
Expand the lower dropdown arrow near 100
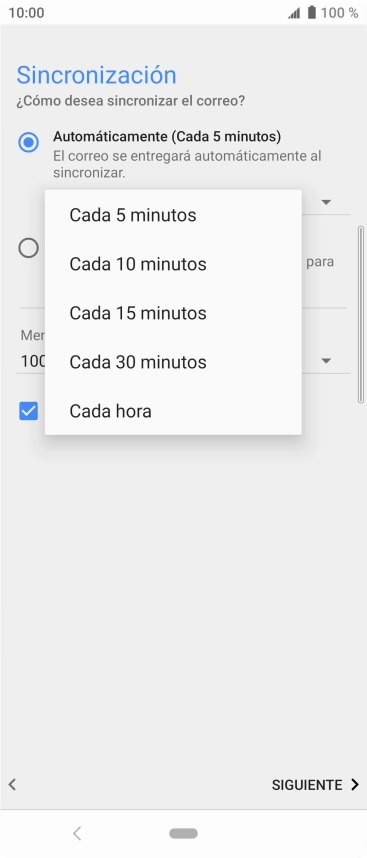[x=326, y=361]
